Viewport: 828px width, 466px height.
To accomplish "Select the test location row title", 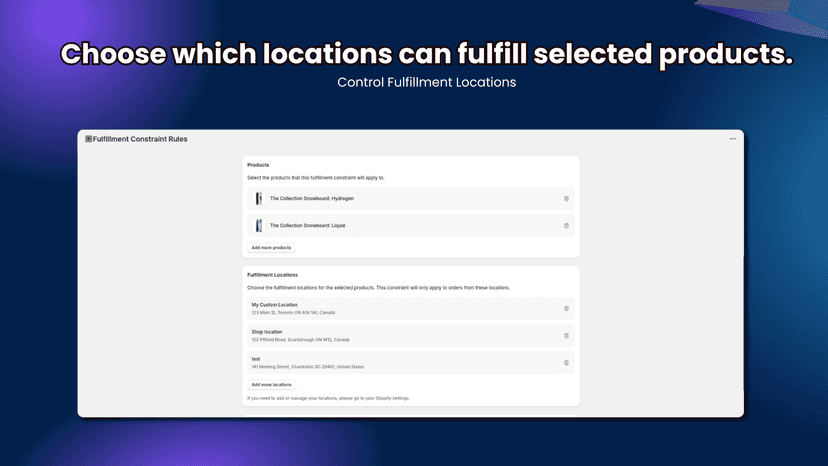I will [256, 359].
